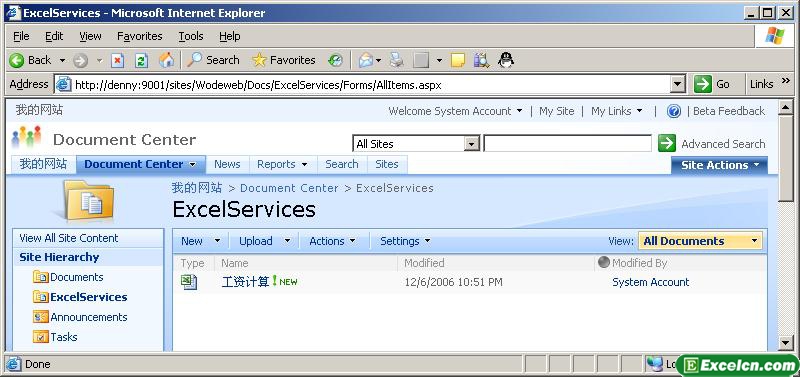Screen dimensions: 800x377
Task: Open the File menu
Action: 21,36
